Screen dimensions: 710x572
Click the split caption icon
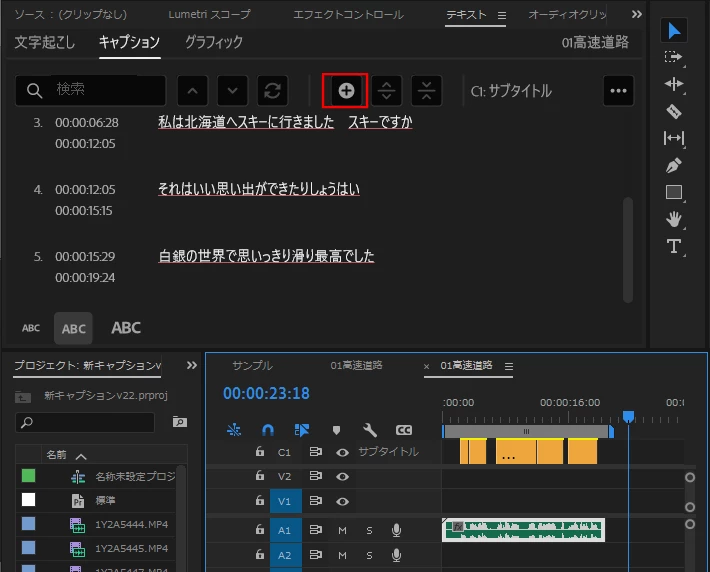386,91
